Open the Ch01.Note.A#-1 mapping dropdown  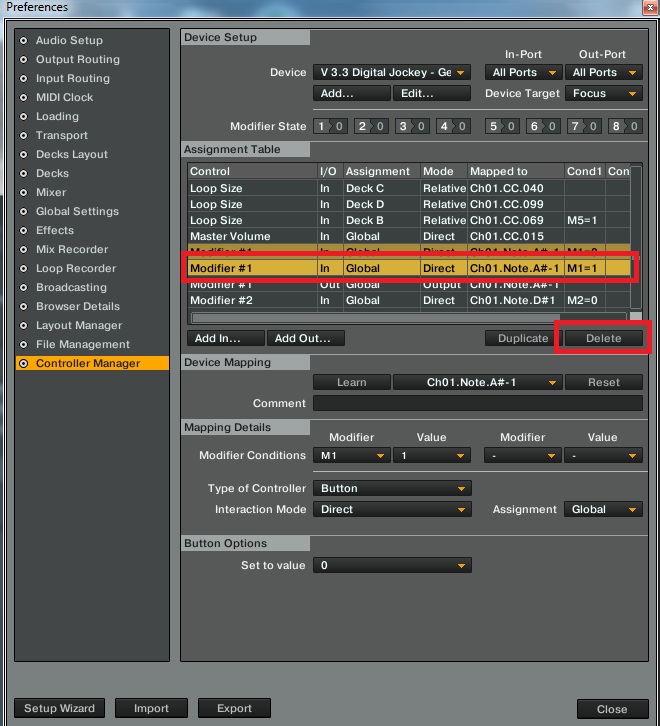click(478, 382)
